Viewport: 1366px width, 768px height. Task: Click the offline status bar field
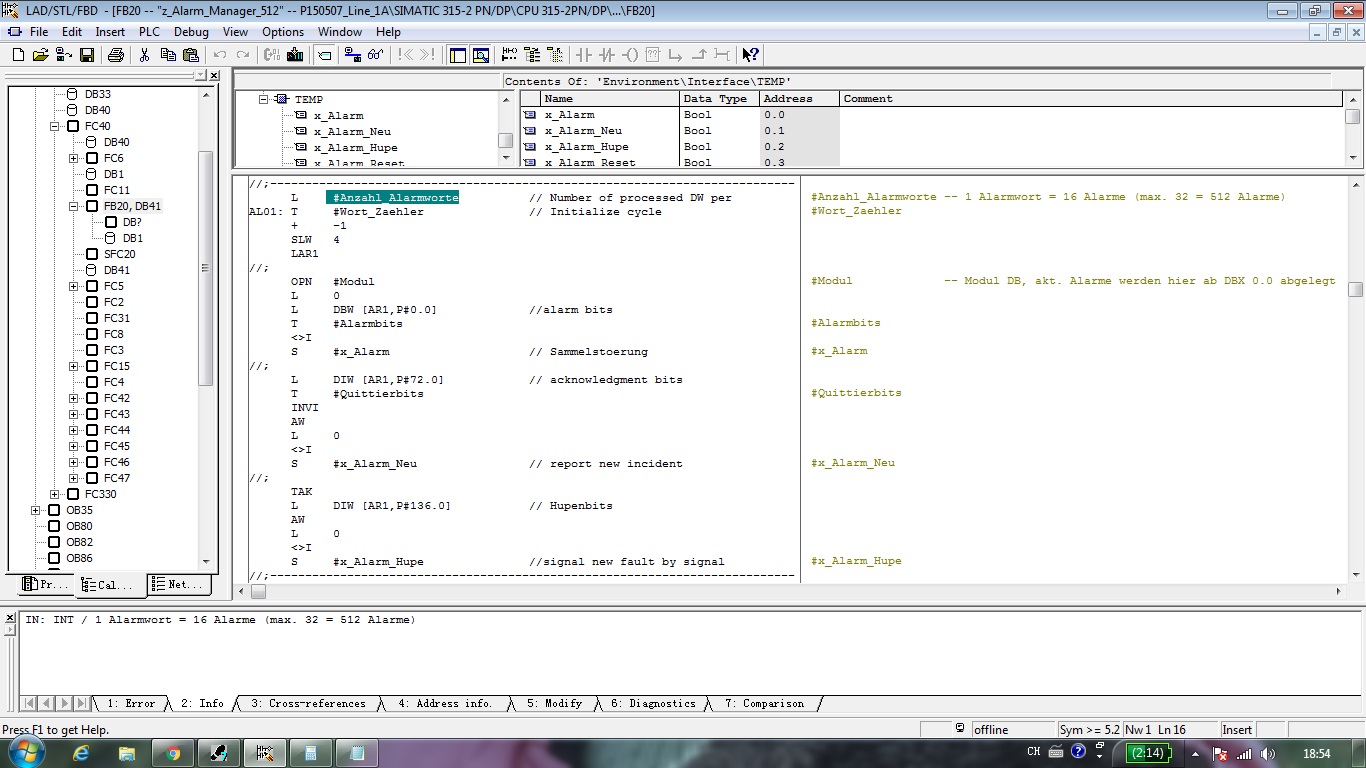point(1013,729)
